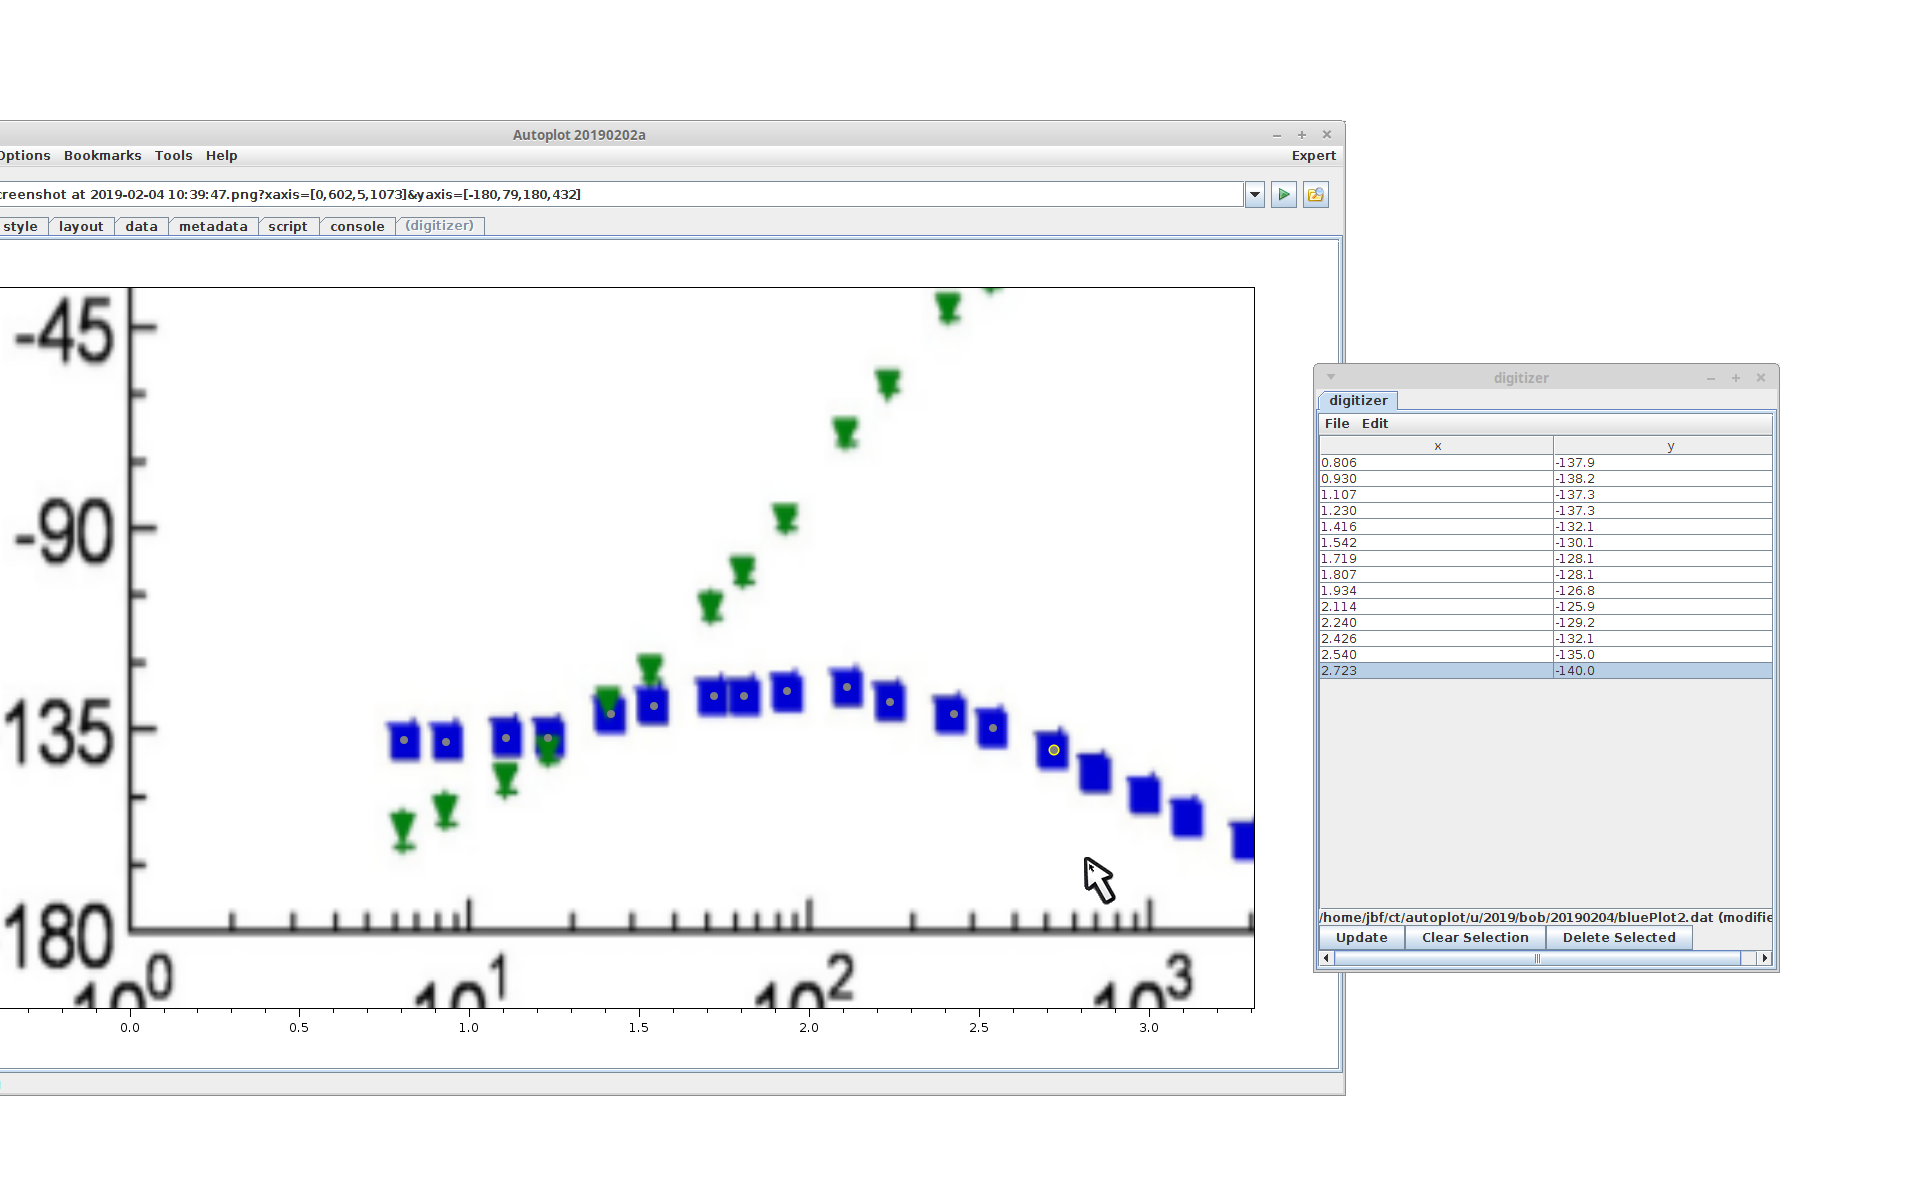Open the digitizer File menu
Screen dimensions: 1920x1200
(1336, 424)
